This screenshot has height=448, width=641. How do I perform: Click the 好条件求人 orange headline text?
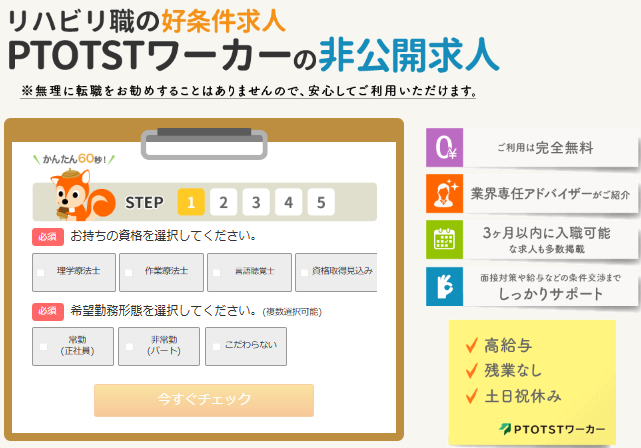(x=223, y=21)
